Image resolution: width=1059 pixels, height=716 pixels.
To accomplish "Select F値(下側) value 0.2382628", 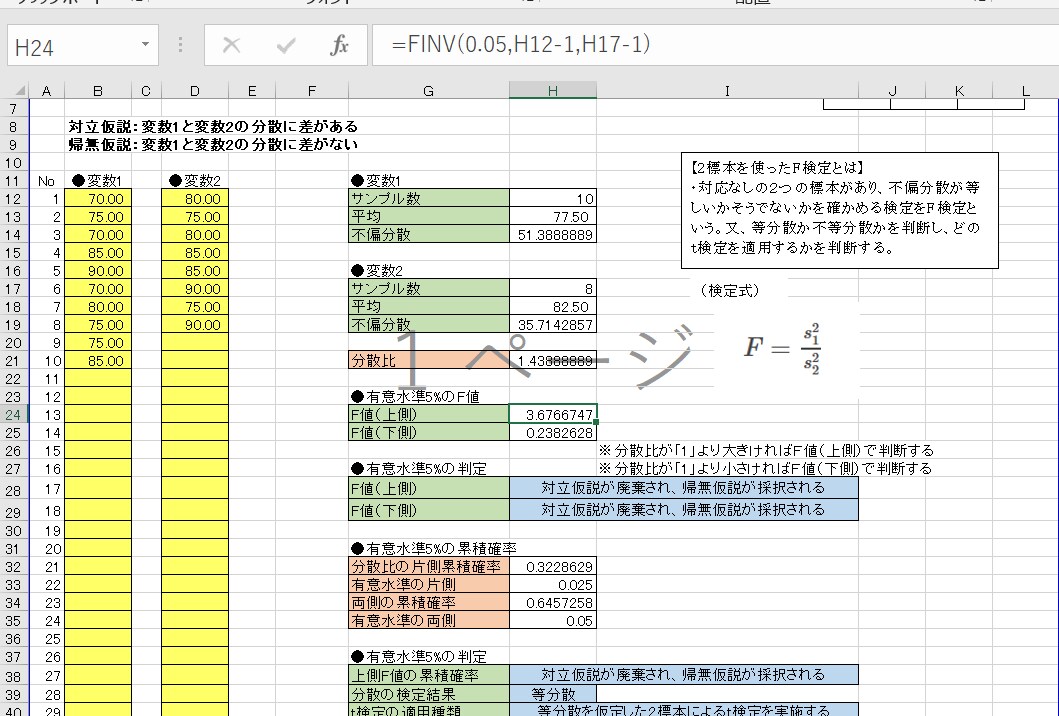I will point(552,433).
